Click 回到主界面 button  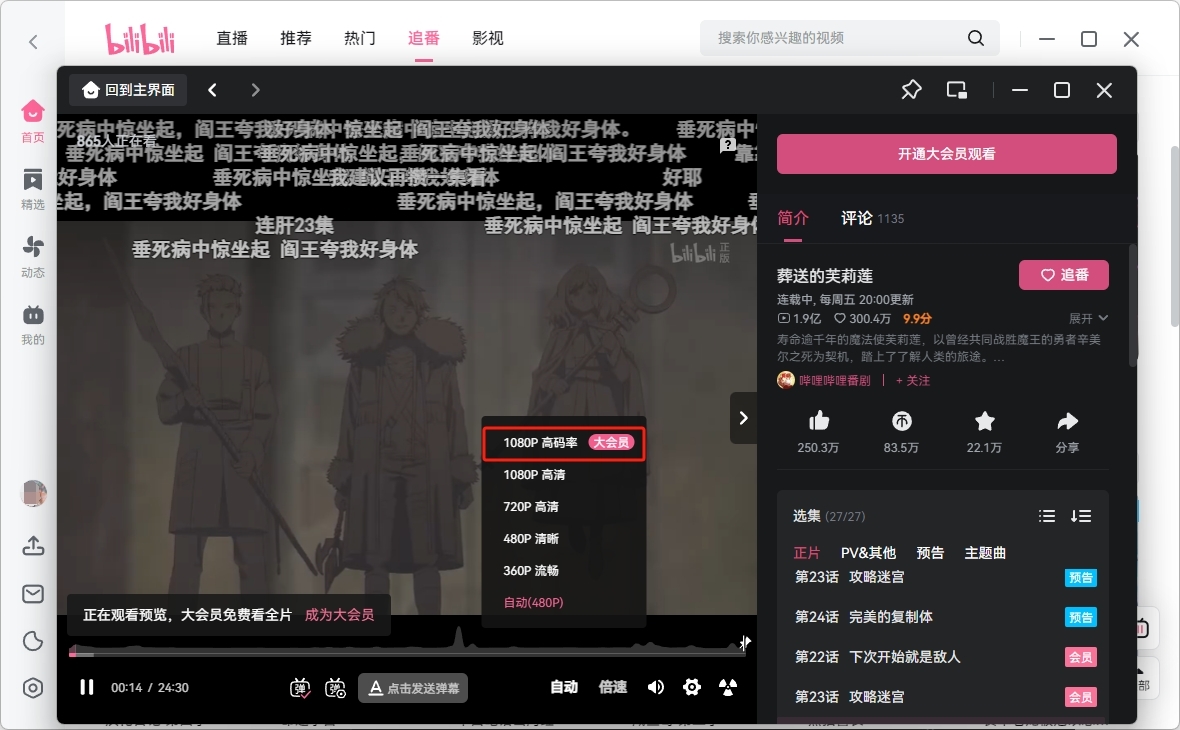pyautogui.click(x=129, y=90)
